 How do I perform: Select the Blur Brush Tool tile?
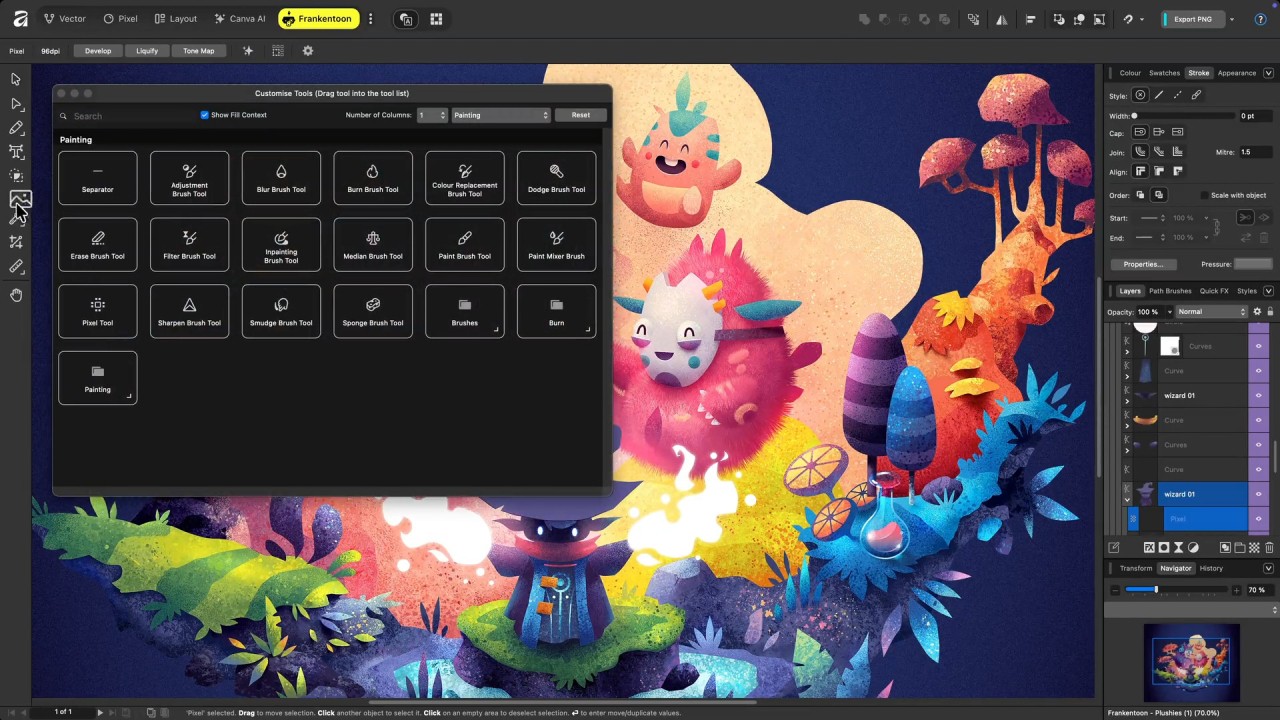tap(281, 178)
